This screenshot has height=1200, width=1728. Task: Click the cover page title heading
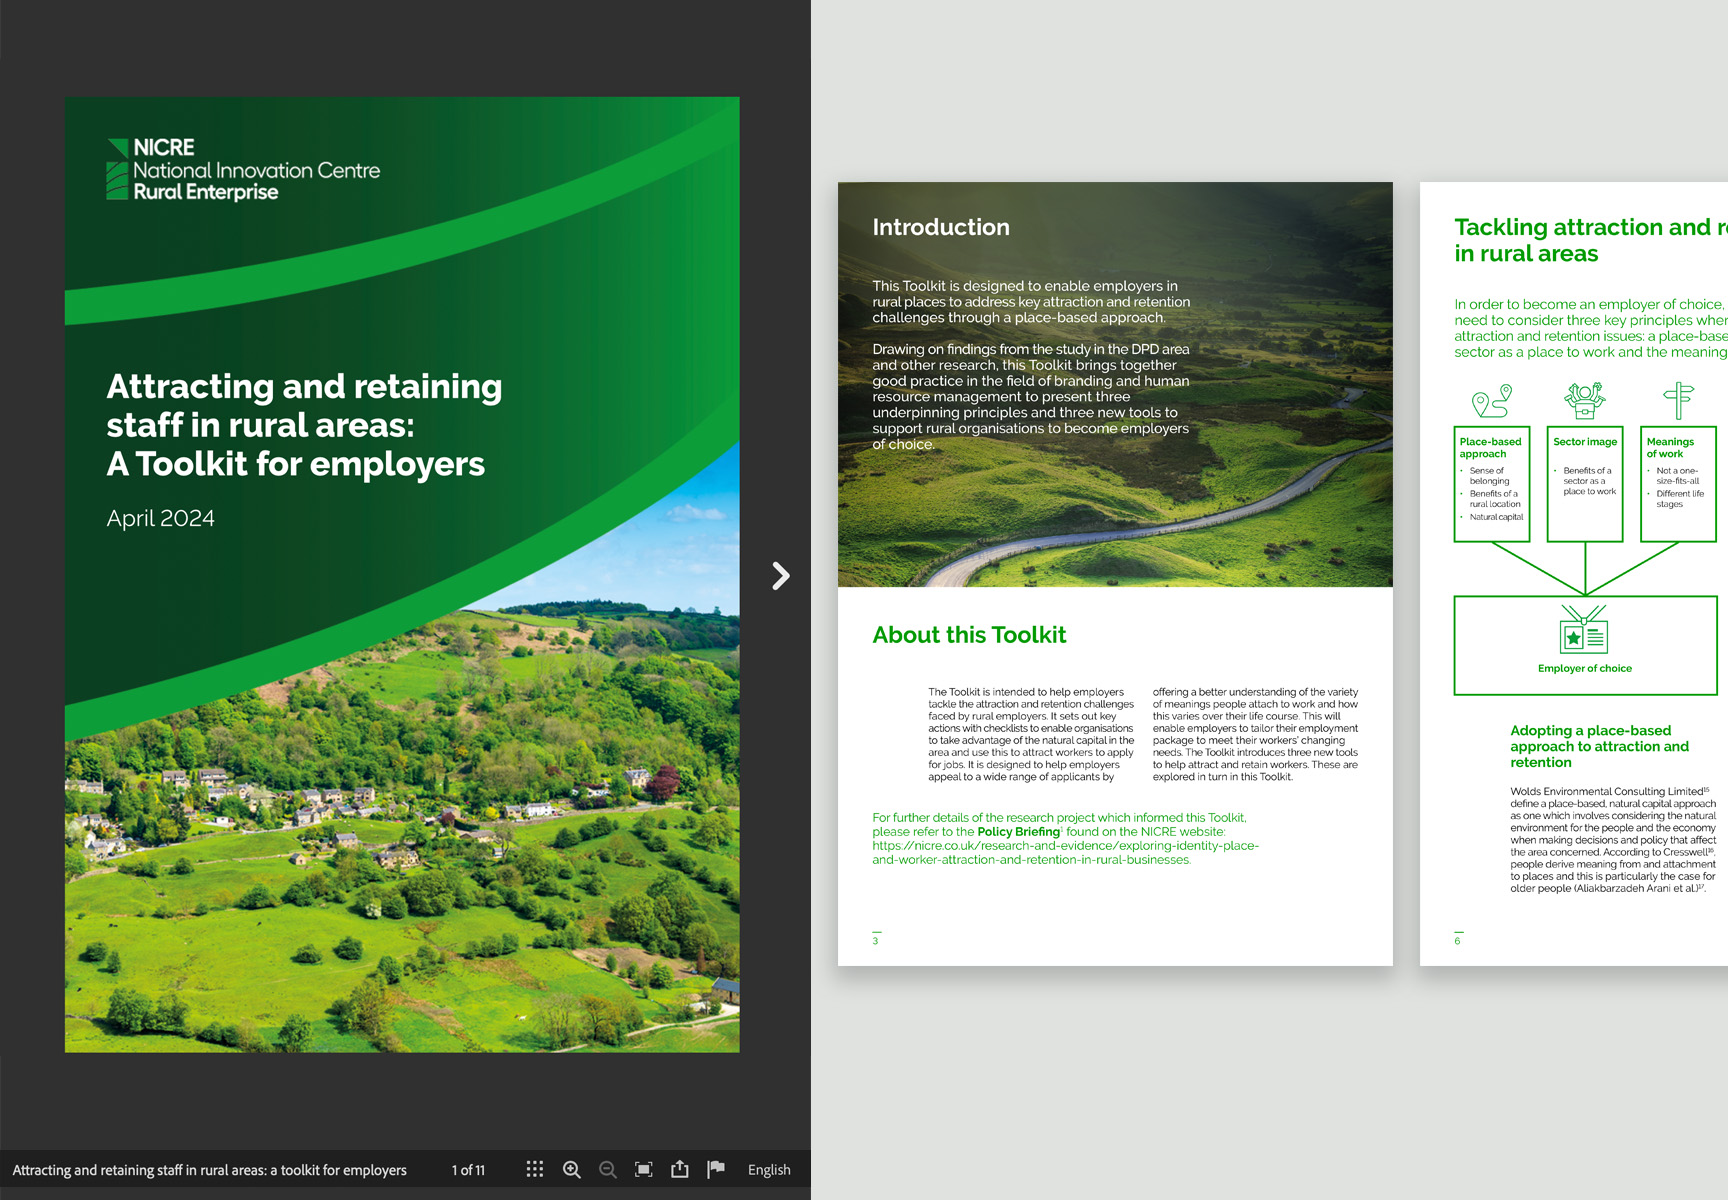pos(304,425)
